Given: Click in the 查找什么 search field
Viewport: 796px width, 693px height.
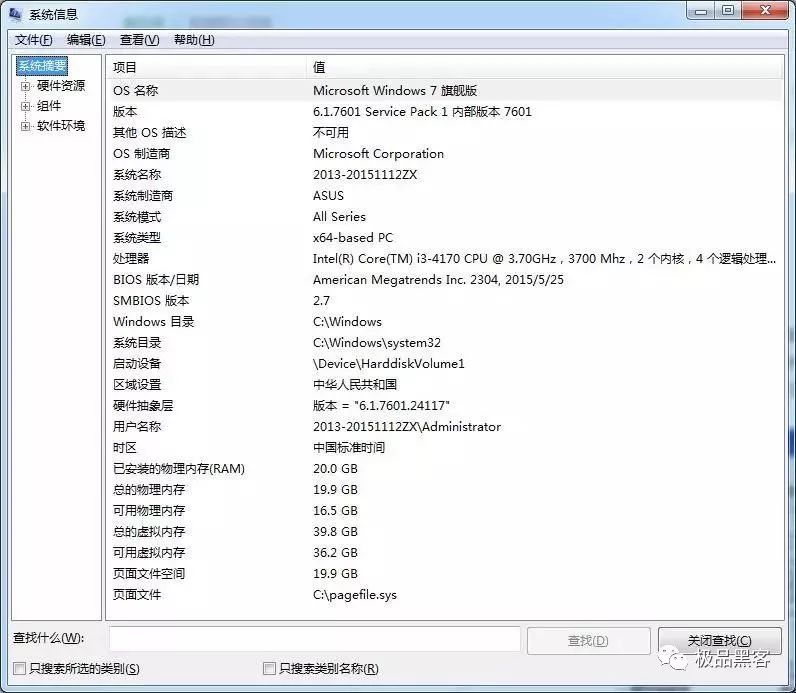Looking at the screenshot, I should [315, 639].
